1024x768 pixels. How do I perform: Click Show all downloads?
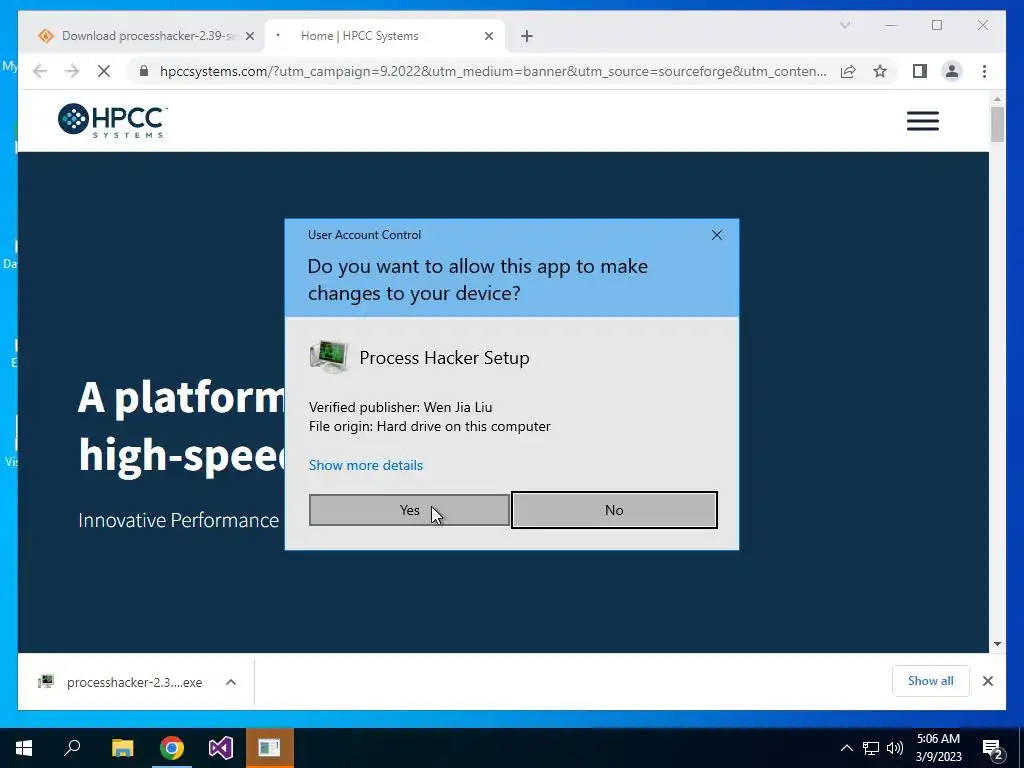click(930, 680)
